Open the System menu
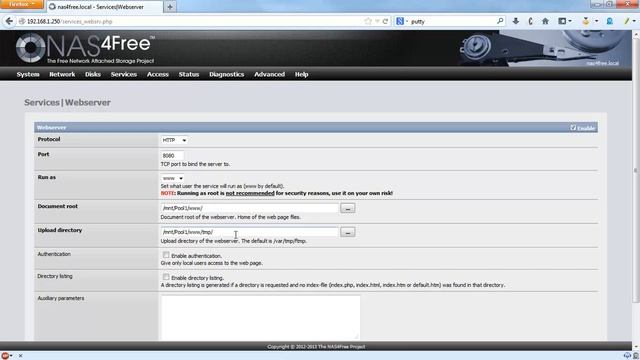 [x=28, y=74]
